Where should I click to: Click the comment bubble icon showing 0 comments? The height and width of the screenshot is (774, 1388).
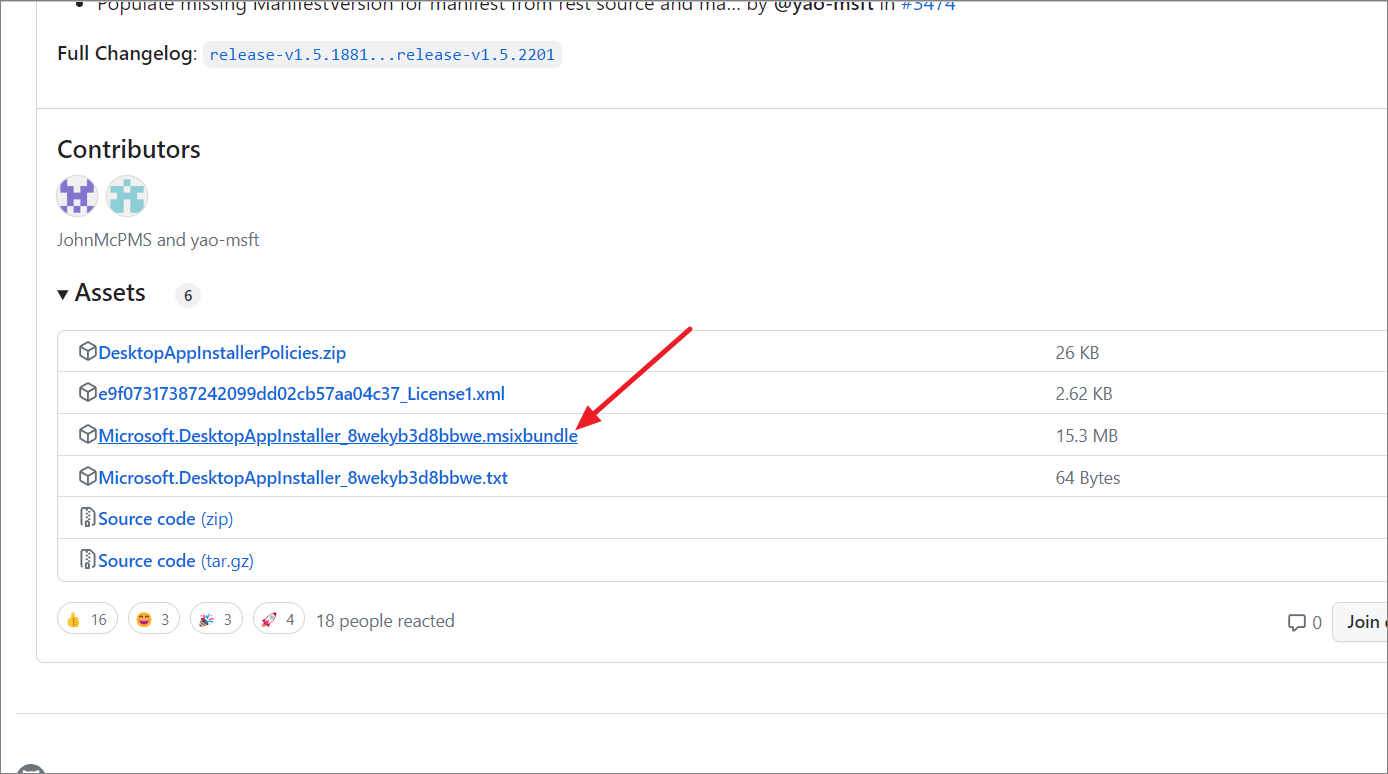pyautogui.click(x=1295, y=622)
